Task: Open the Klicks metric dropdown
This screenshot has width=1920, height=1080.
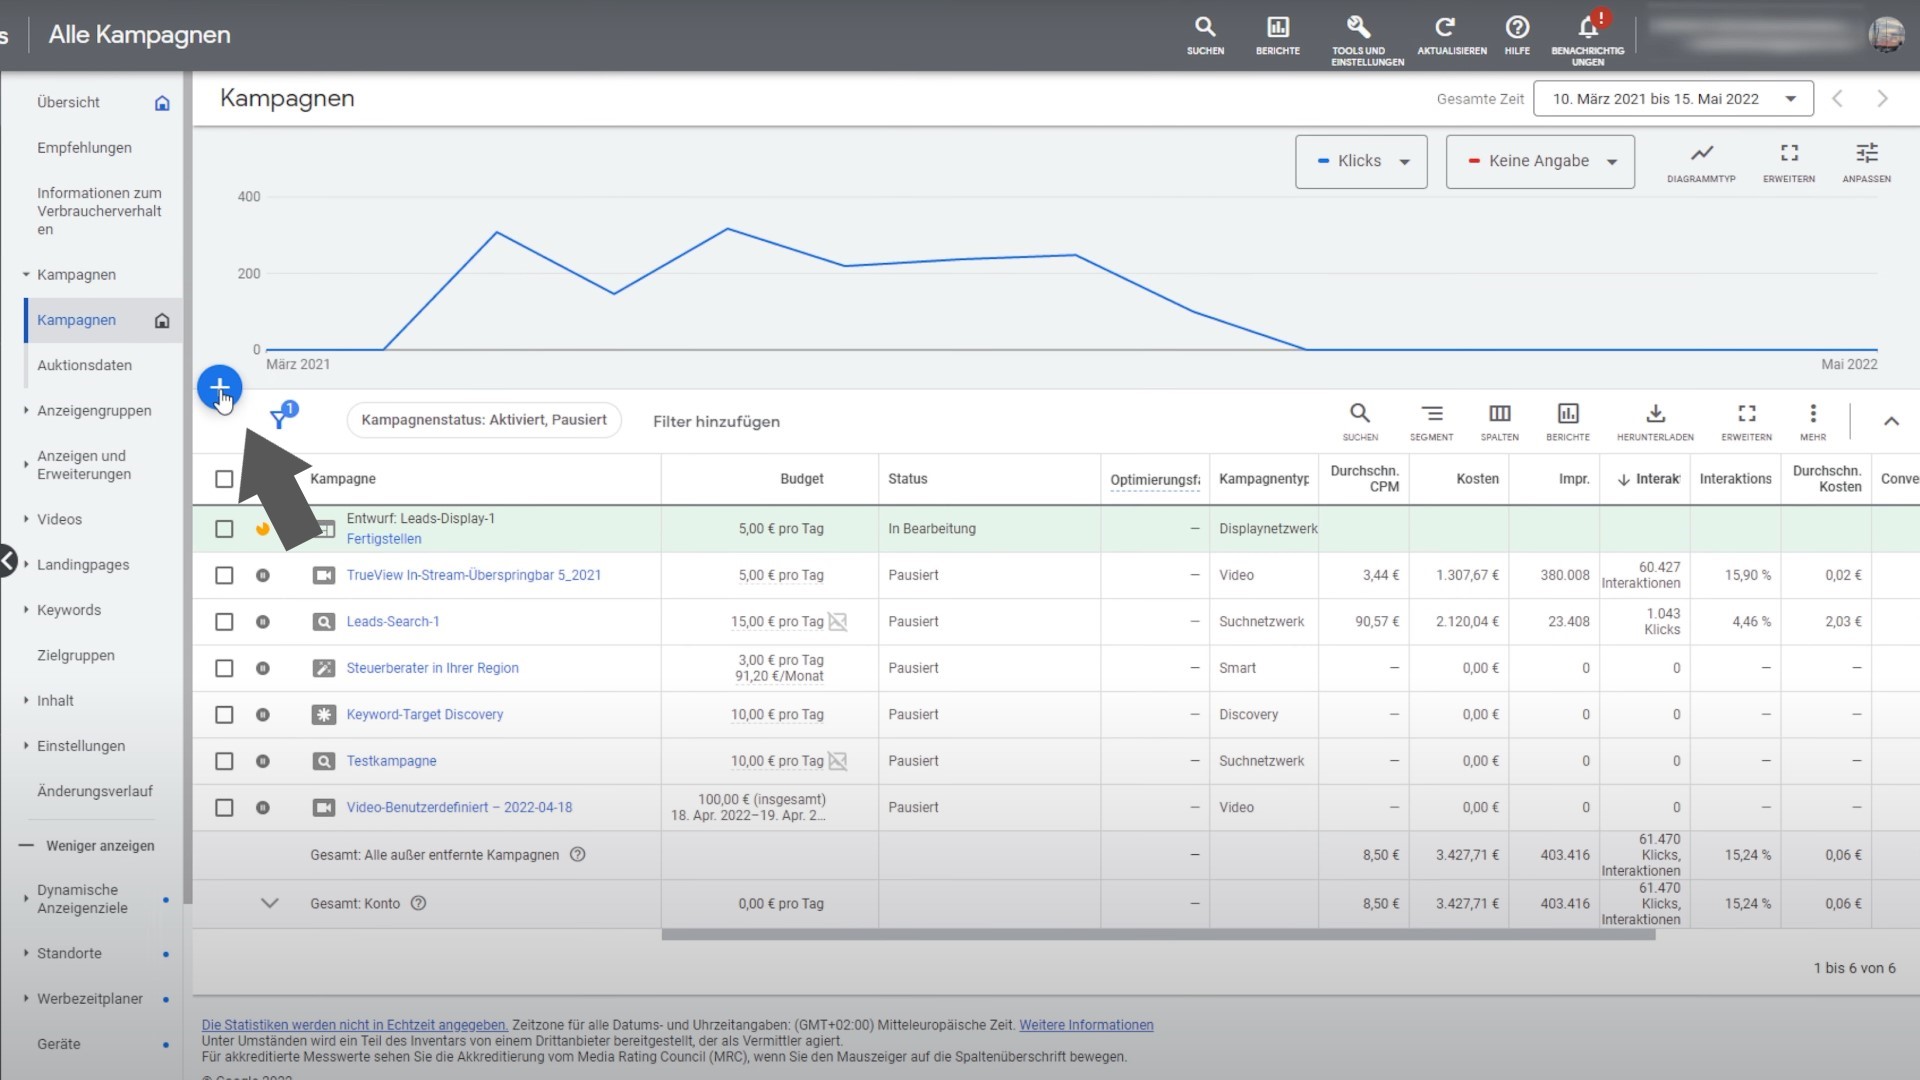Action: pos(1361,161)
